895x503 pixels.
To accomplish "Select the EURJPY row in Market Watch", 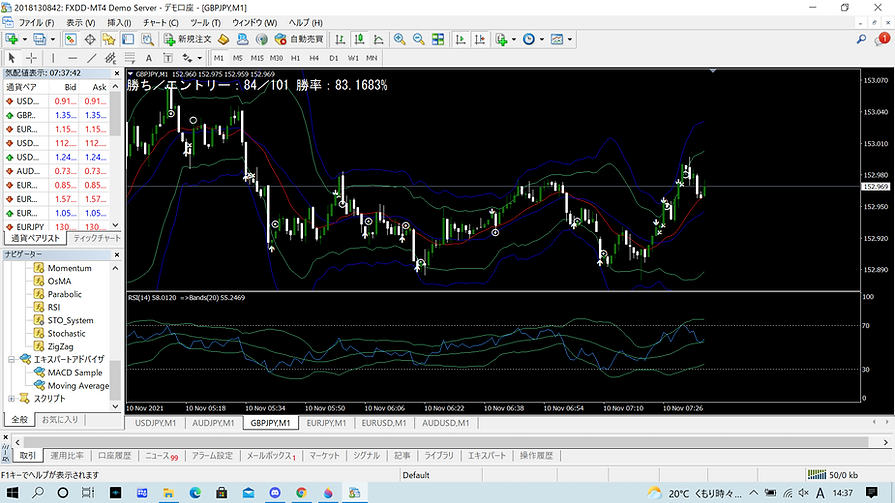I will [x=56, y=227].
